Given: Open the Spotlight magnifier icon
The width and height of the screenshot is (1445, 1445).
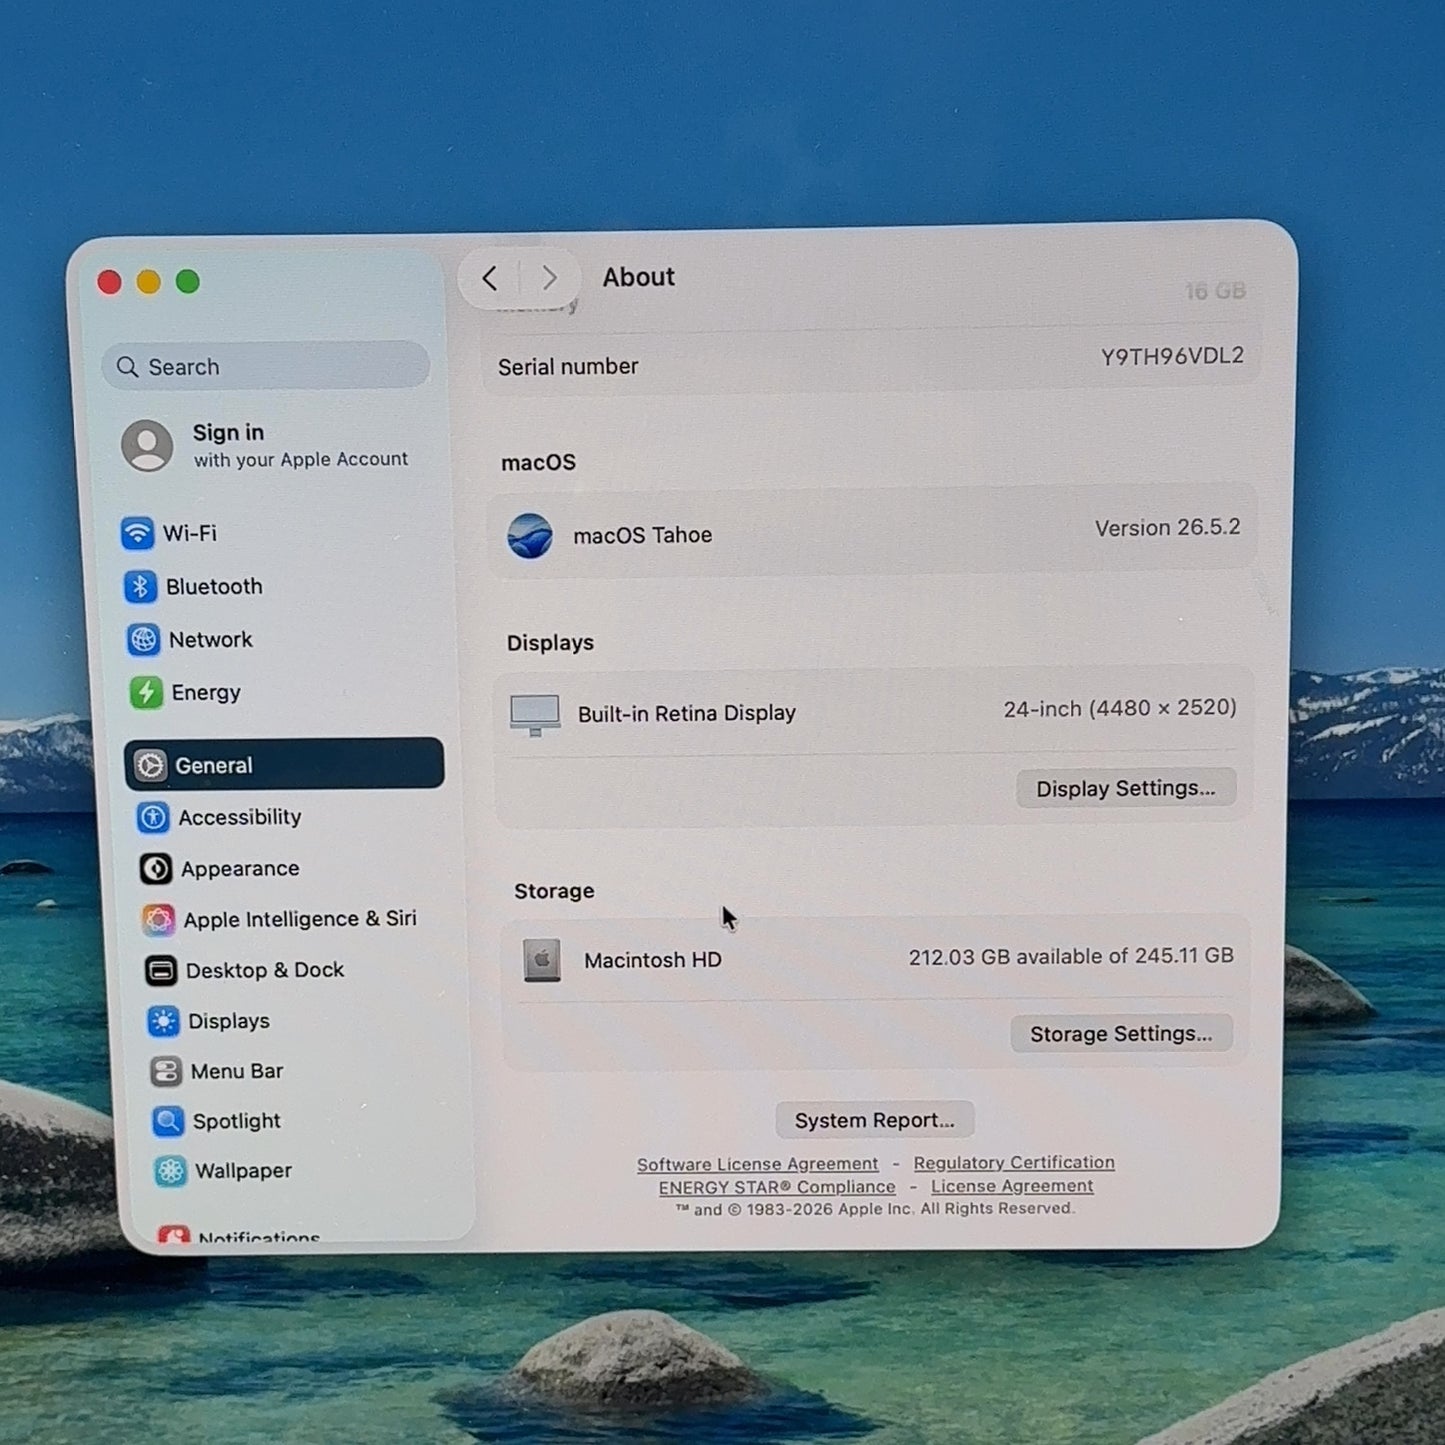Looking at the screenshot, I should 168,1121.
